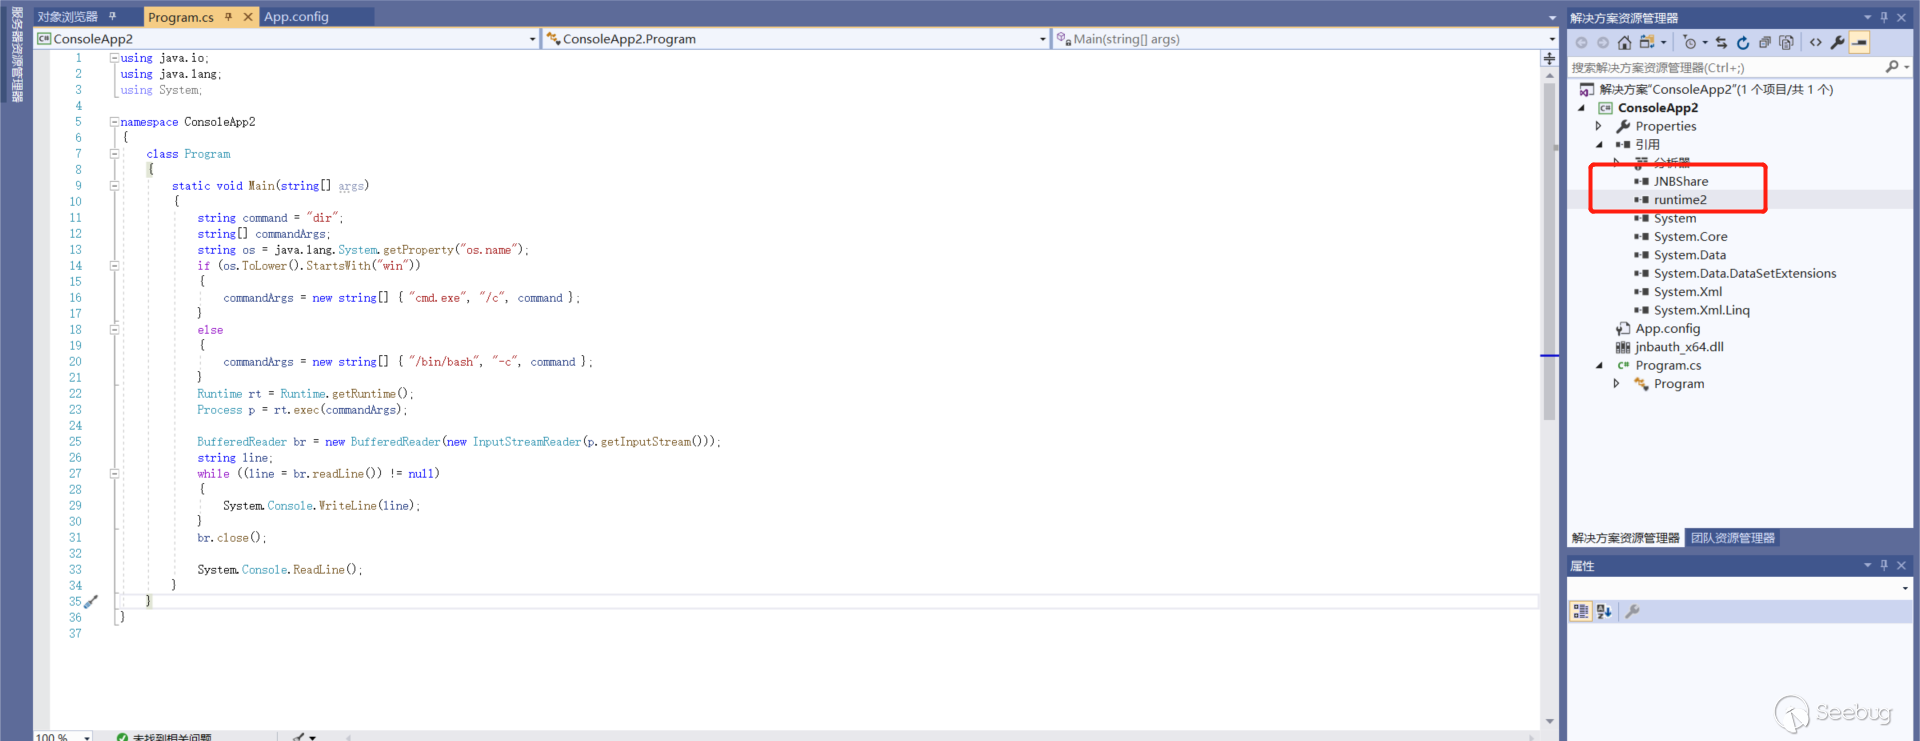Click the Back arrow in Solution Explorer toolbar
The width and height of the screenshot is (1920, 741).
(x=1581, y=42)
